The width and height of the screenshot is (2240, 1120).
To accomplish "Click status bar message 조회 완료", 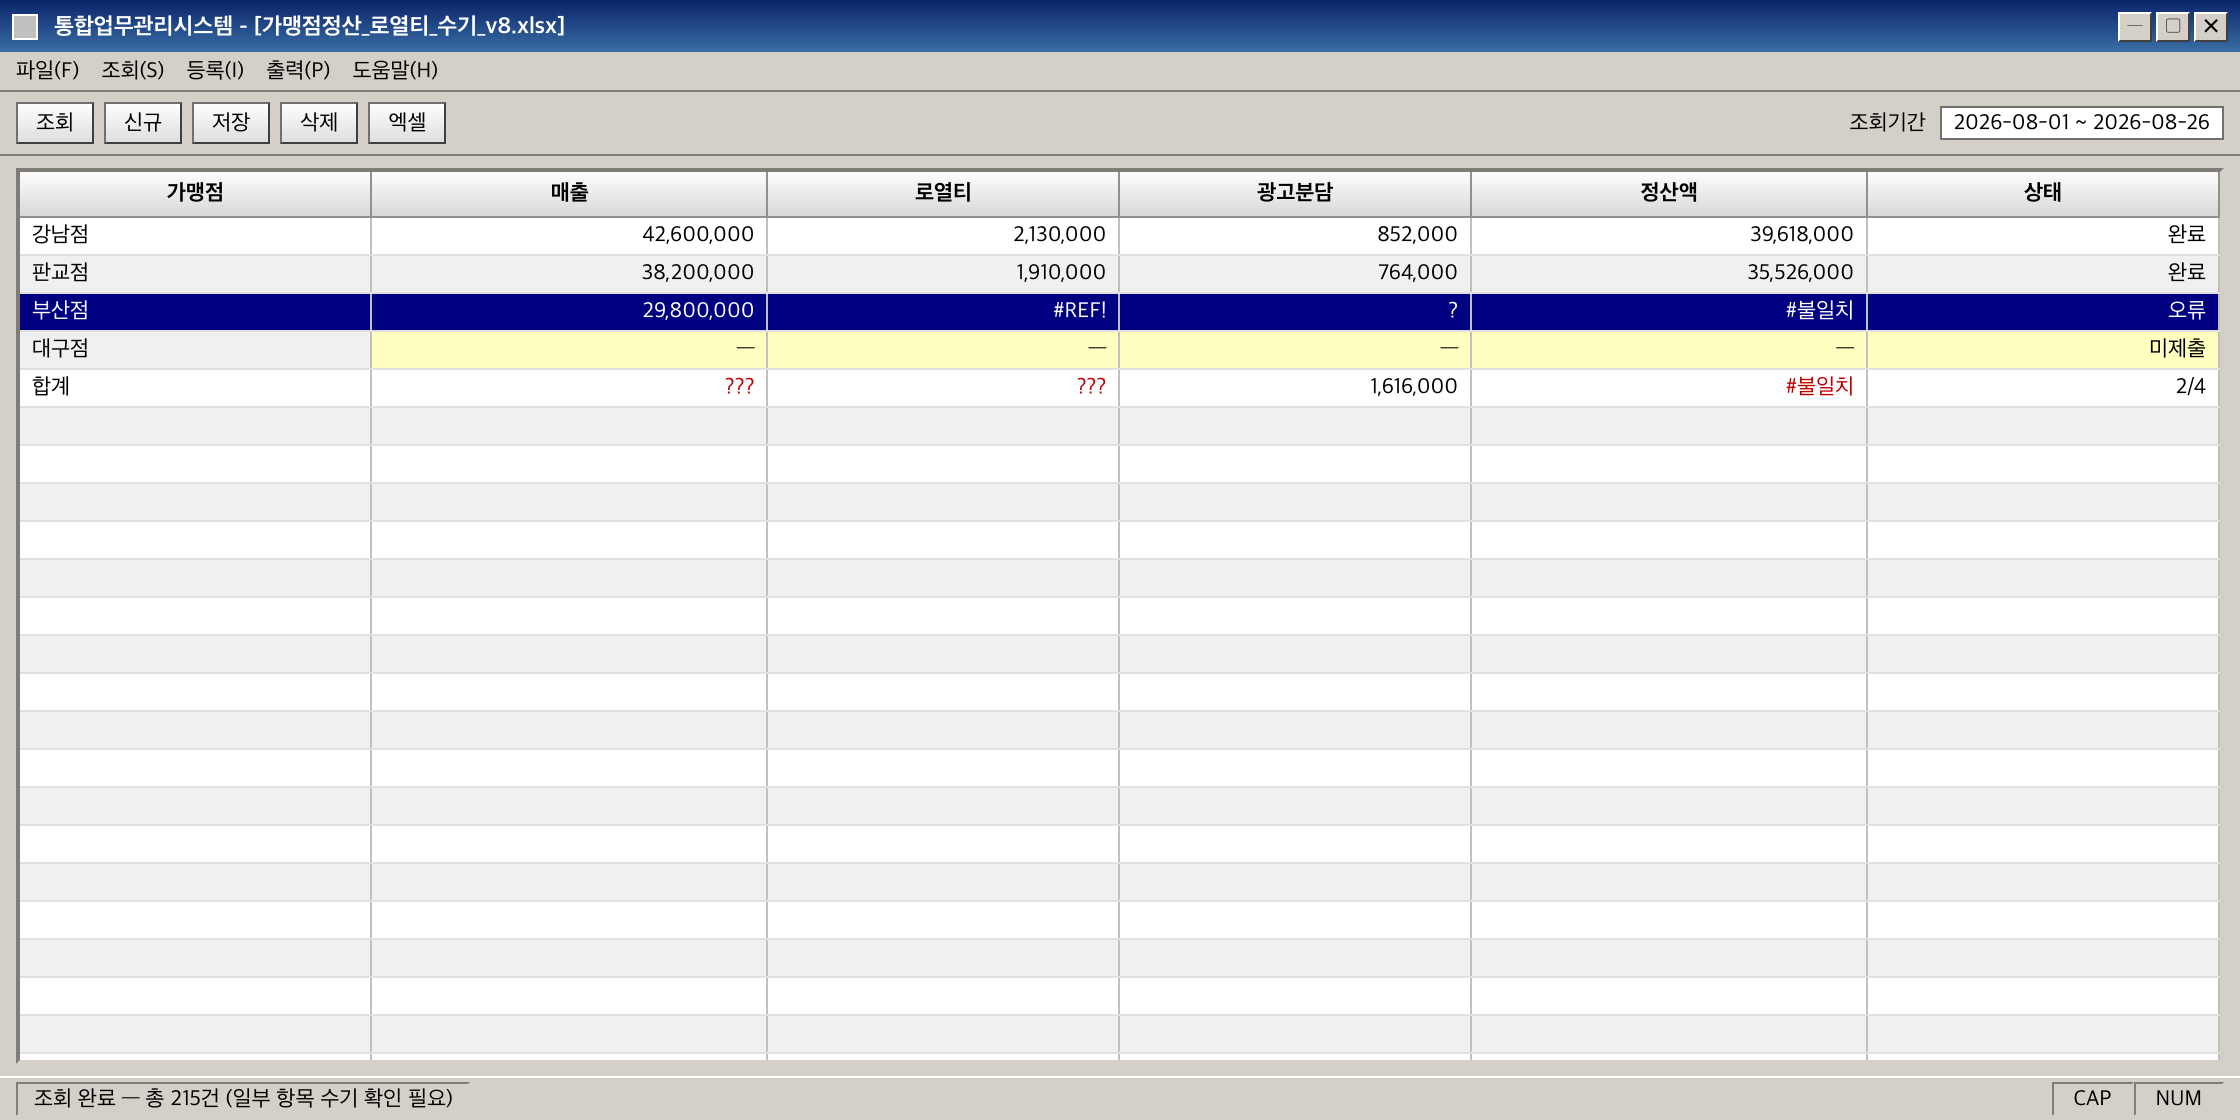I will [x=243, y=1098].
